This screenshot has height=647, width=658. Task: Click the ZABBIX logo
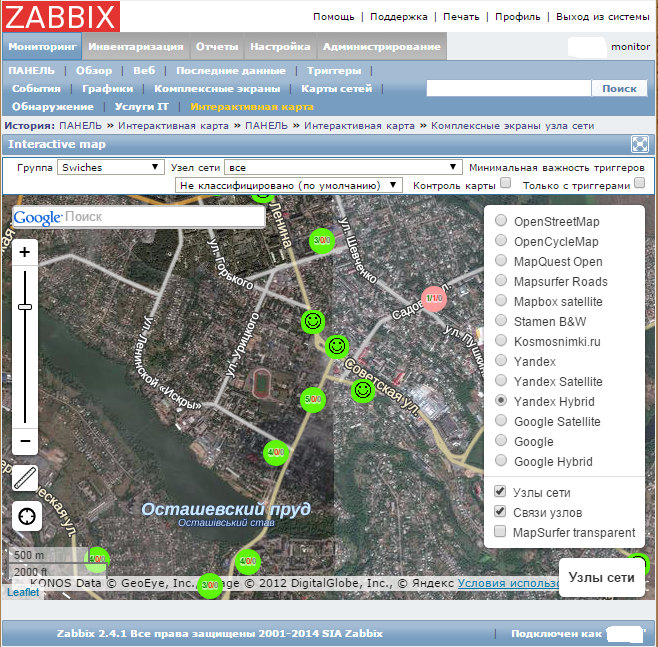[x=61, y=16]
